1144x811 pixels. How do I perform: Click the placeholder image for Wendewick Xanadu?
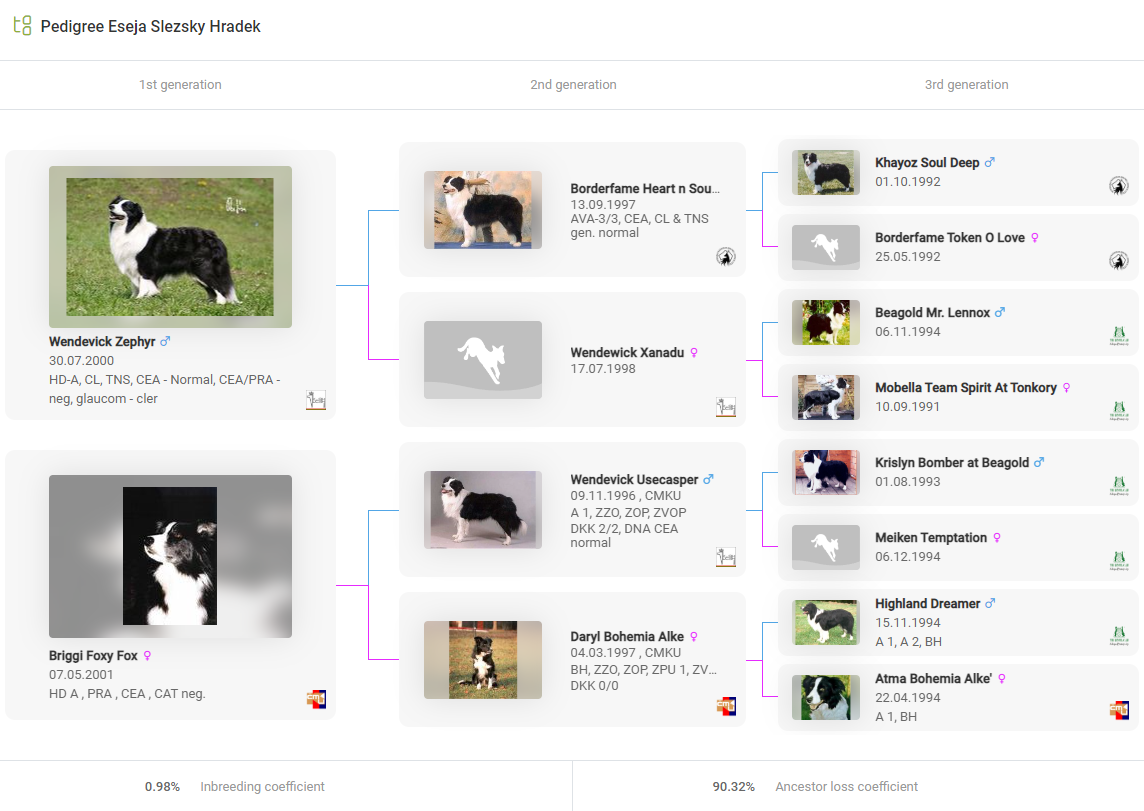click(482, 360)
